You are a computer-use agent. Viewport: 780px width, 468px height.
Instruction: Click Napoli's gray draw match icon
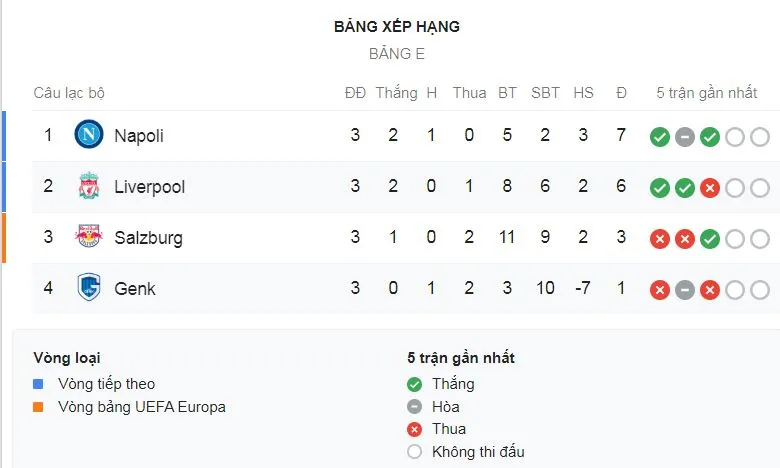[685, 137]
